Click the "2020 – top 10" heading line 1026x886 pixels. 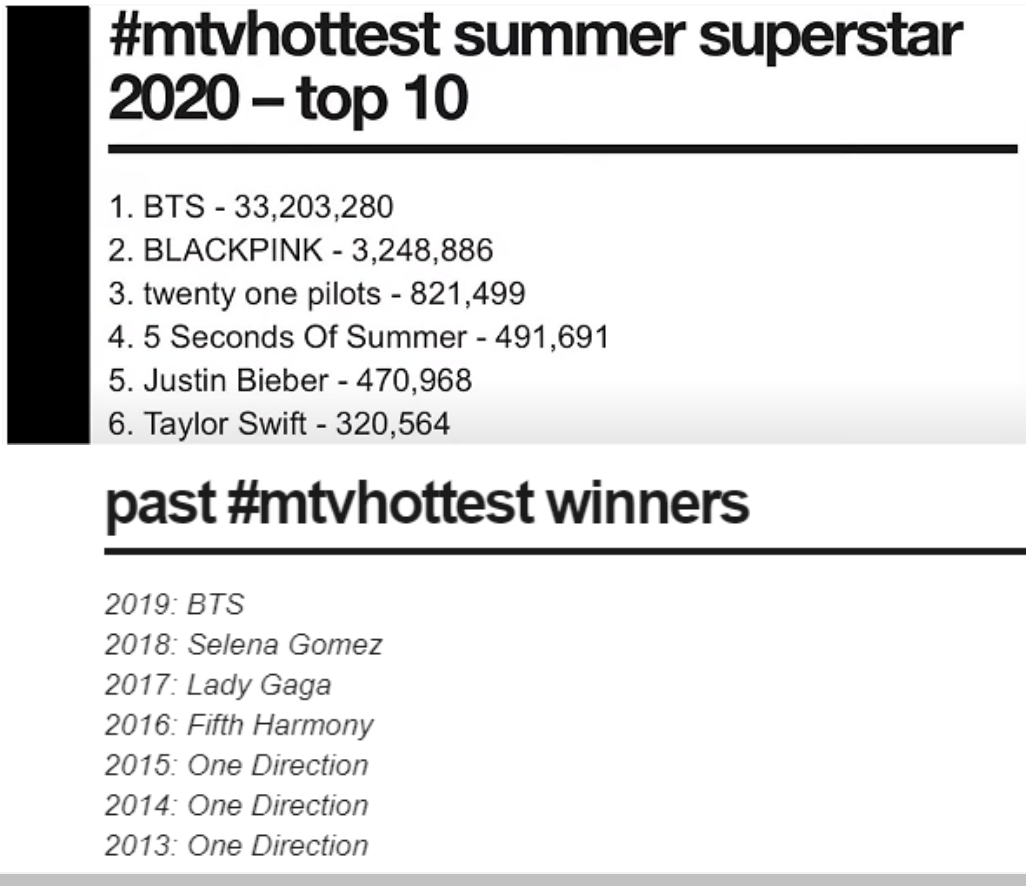(288, 98)
